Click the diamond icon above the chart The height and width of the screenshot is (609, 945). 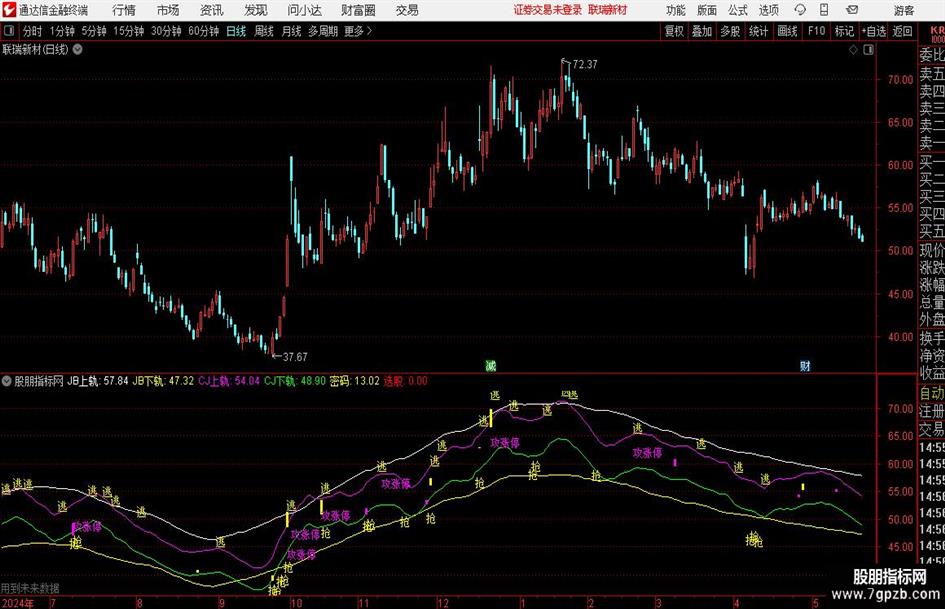(853, 50)
